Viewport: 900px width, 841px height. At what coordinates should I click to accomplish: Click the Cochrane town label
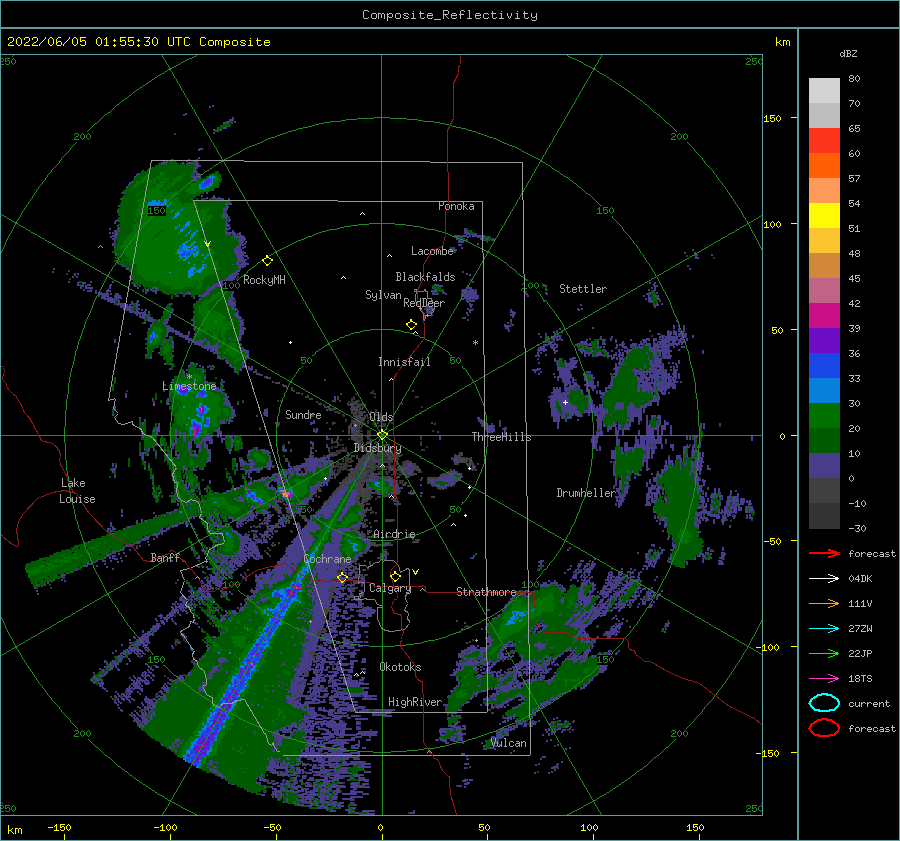point(327,559)
